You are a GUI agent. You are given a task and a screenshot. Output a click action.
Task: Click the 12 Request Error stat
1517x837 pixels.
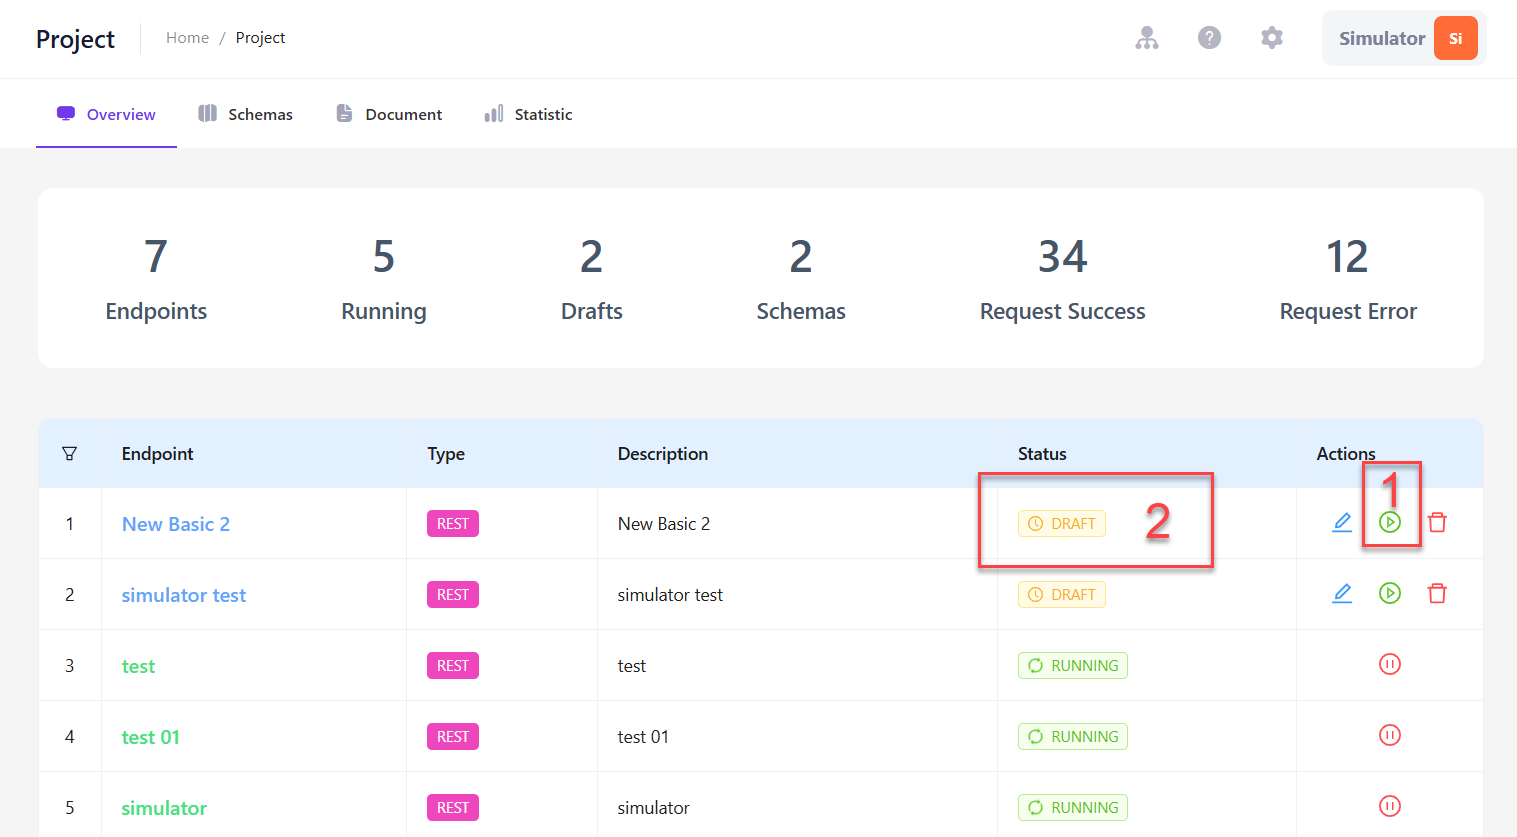tap(1348, 279)
